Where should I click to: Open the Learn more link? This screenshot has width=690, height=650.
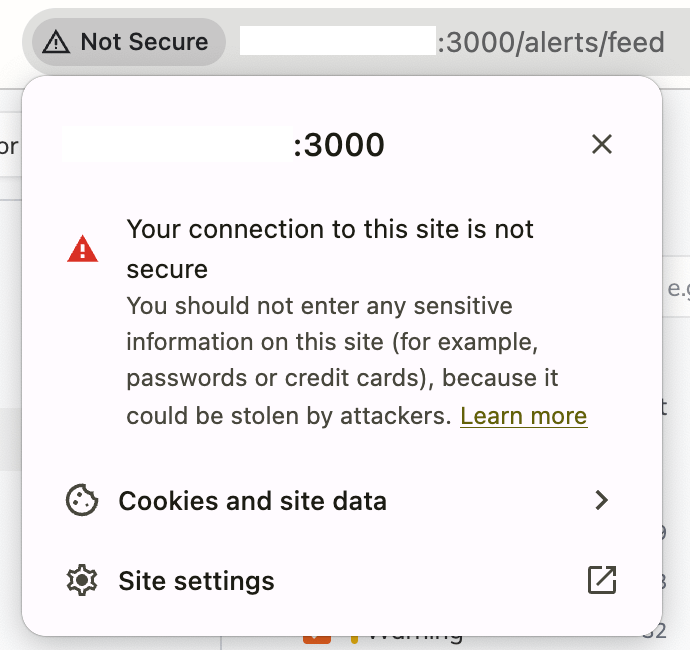(524, 416)
